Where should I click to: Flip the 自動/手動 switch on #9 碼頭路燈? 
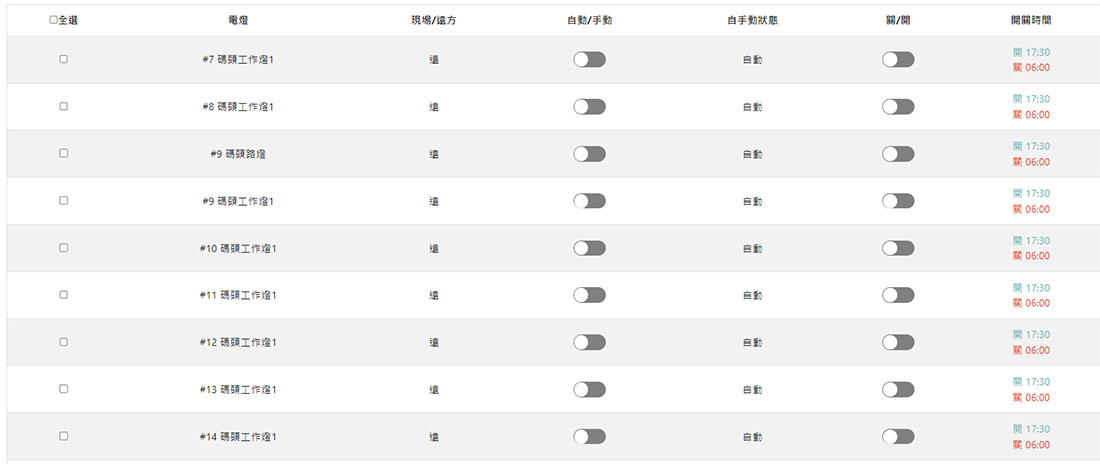tap(589, 154)
